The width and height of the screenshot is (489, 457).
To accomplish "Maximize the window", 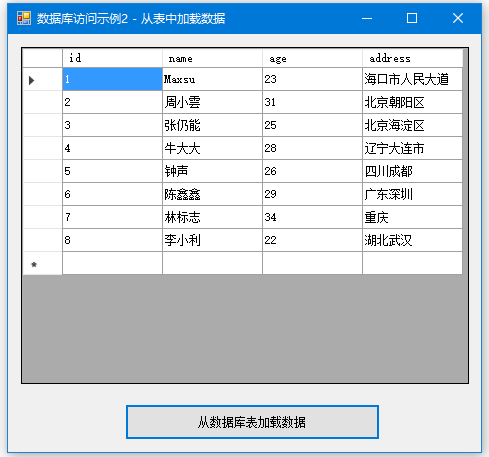I will (412, 18).
